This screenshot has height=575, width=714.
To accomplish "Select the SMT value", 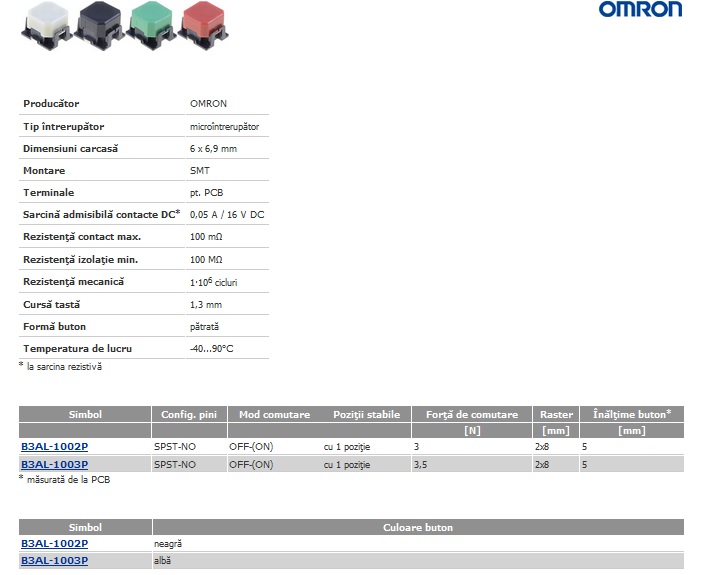I will 200,170.
